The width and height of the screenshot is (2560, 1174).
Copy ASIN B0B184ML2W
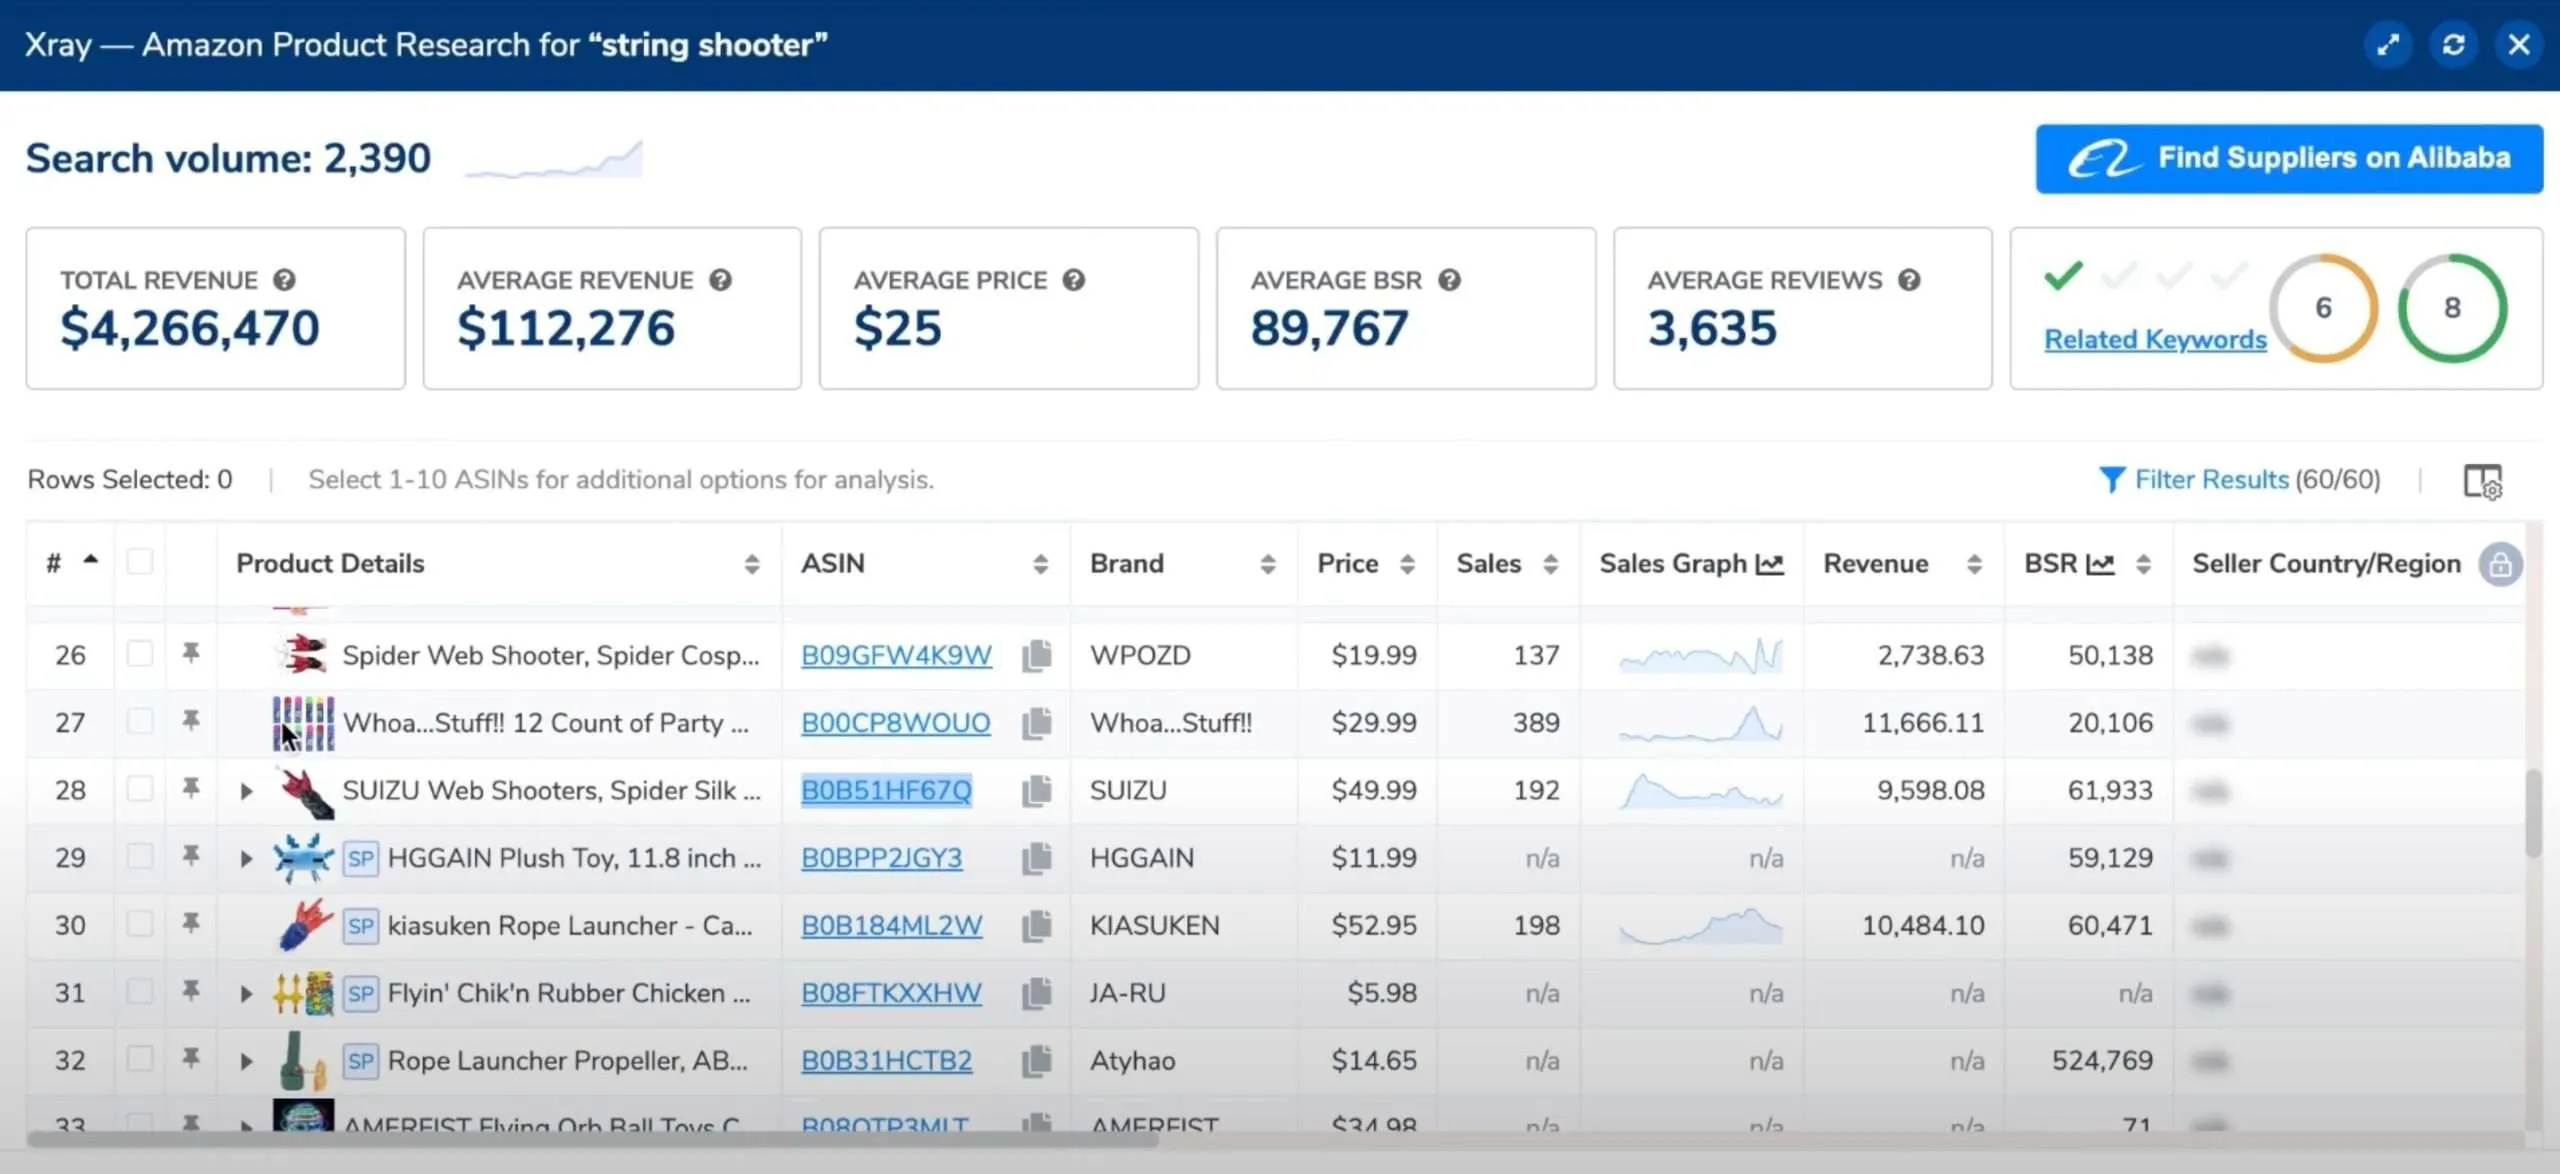click(1037, 926)
